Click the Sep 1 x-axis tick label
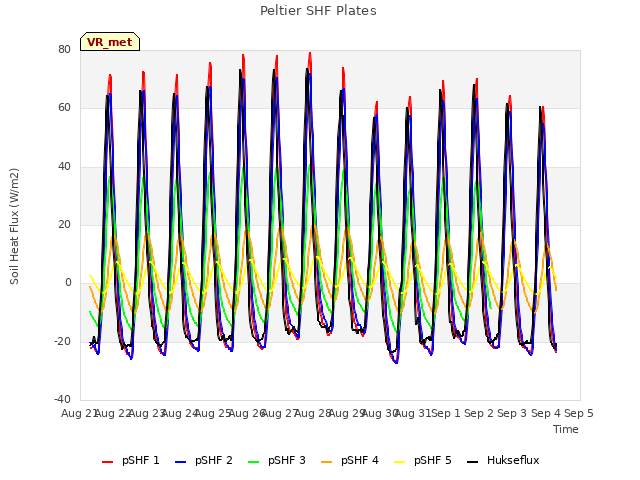 pyautogui.click(x=446, y=413)
